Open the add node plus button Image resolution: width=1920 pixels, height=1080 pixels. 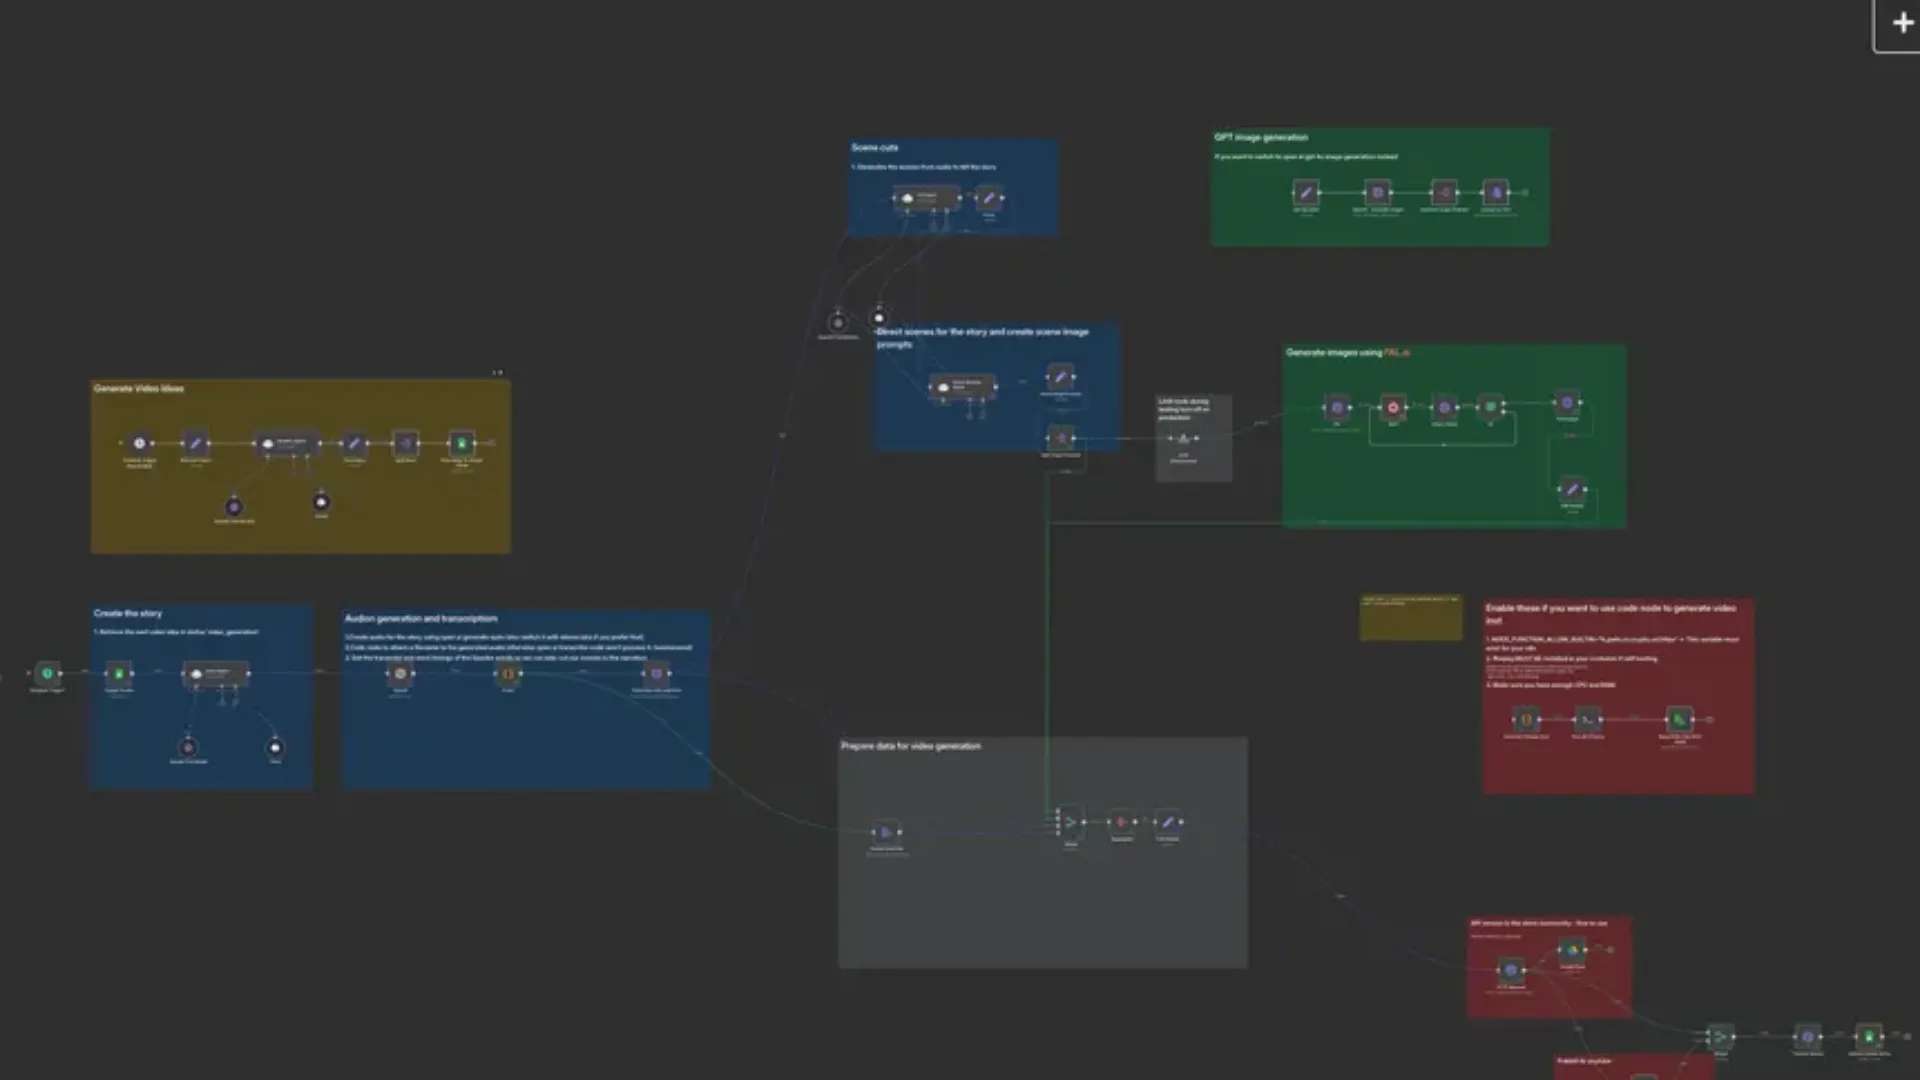pyautogui.click(x=1902, y=23)
